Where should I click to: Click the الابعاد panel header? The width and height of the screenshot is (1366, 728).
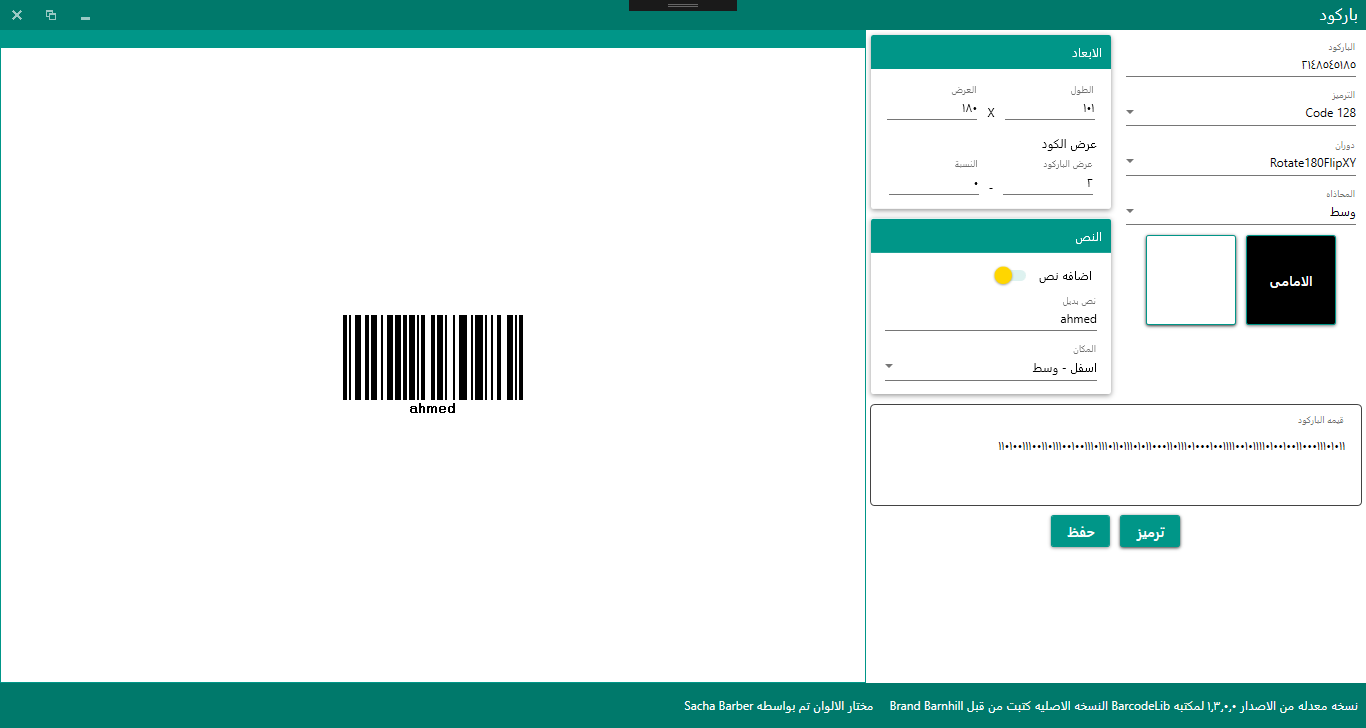click(991, 52)
